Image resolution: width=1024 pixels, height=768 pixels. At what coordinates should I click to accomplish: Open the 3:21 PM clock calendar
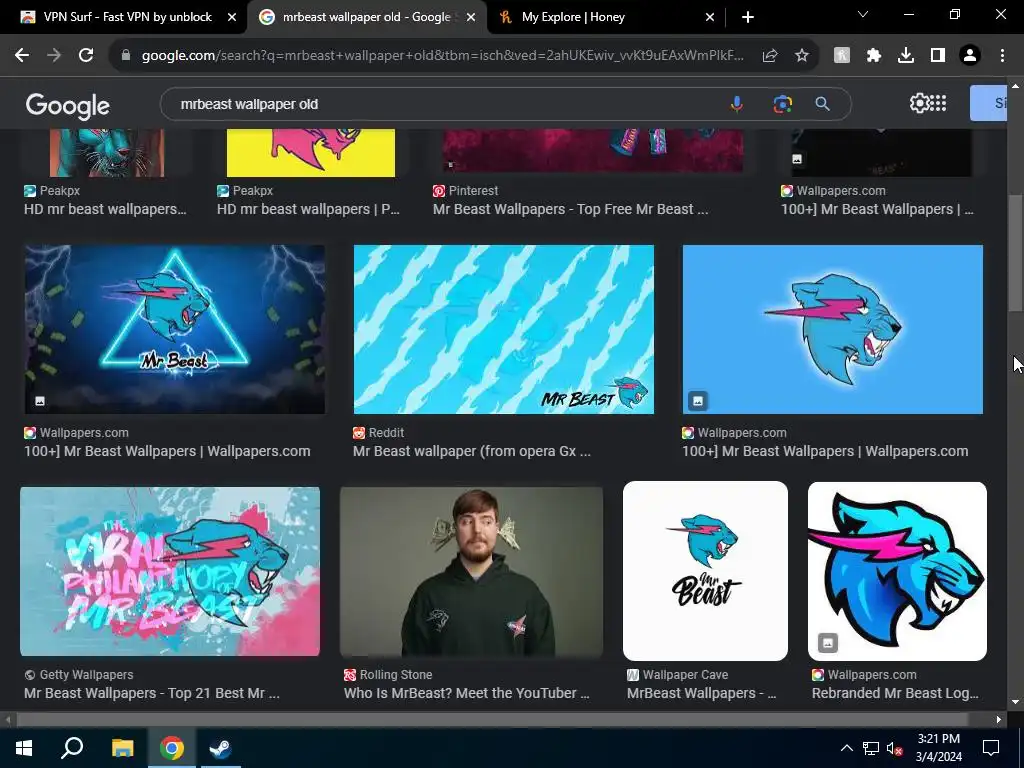point(938,748)
